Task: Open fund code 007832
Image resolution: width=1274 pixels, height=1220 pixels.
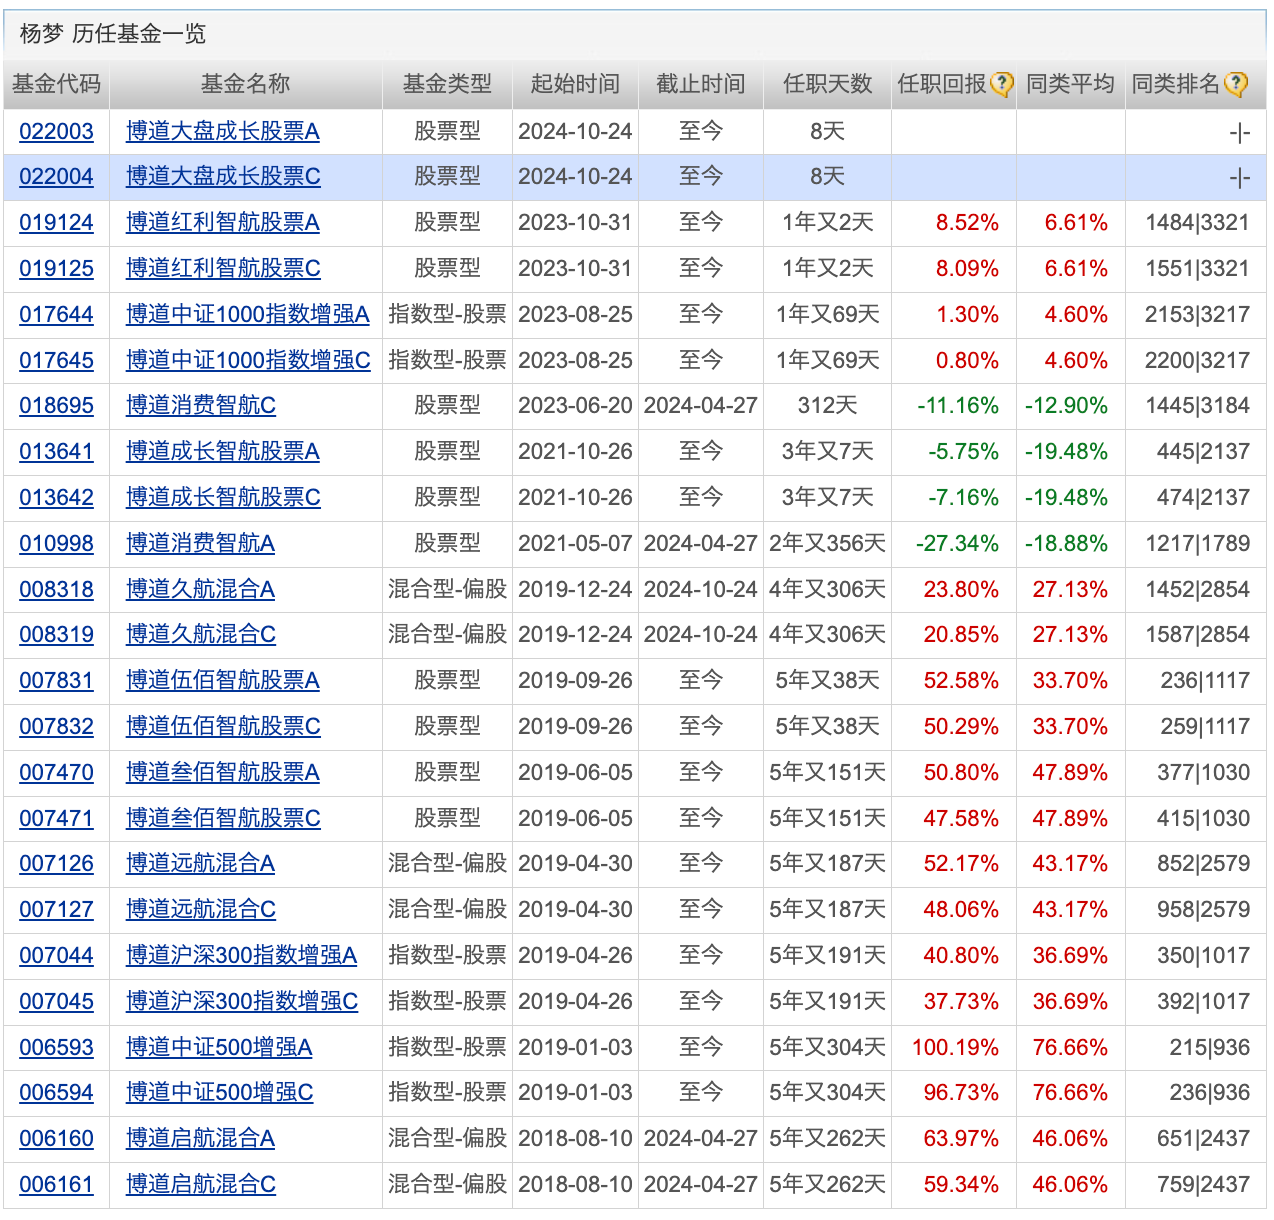Action: (x=56, y=727)
